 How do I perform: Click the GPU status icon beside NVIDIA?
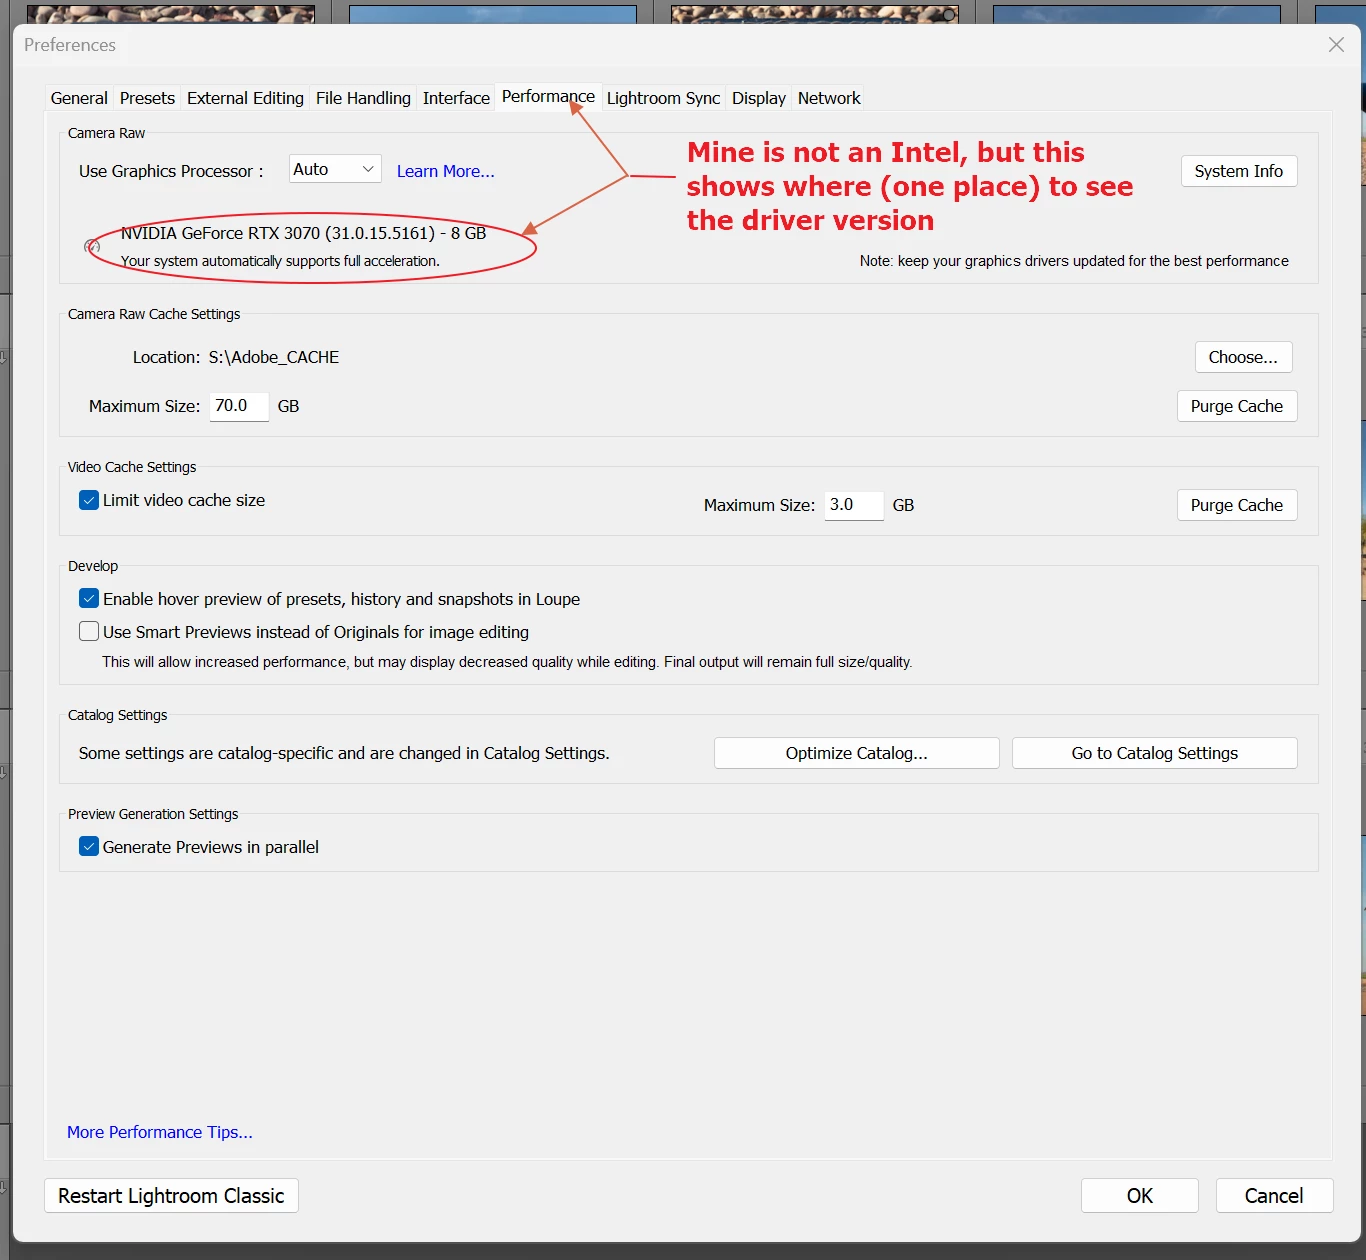click(92, 246)
